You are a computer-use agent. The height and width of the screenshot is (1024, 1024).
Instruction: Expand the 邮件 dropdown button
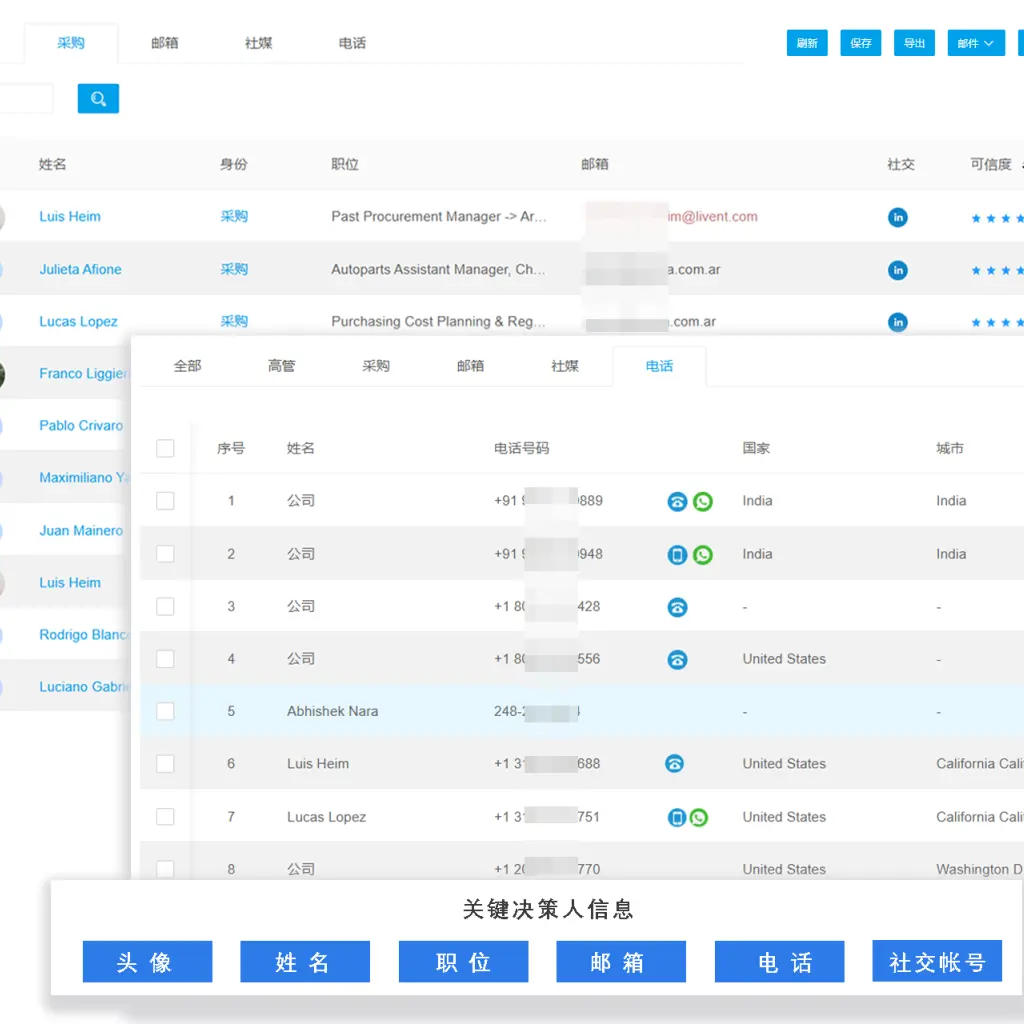pyautogui.click(x=976, y=43)
